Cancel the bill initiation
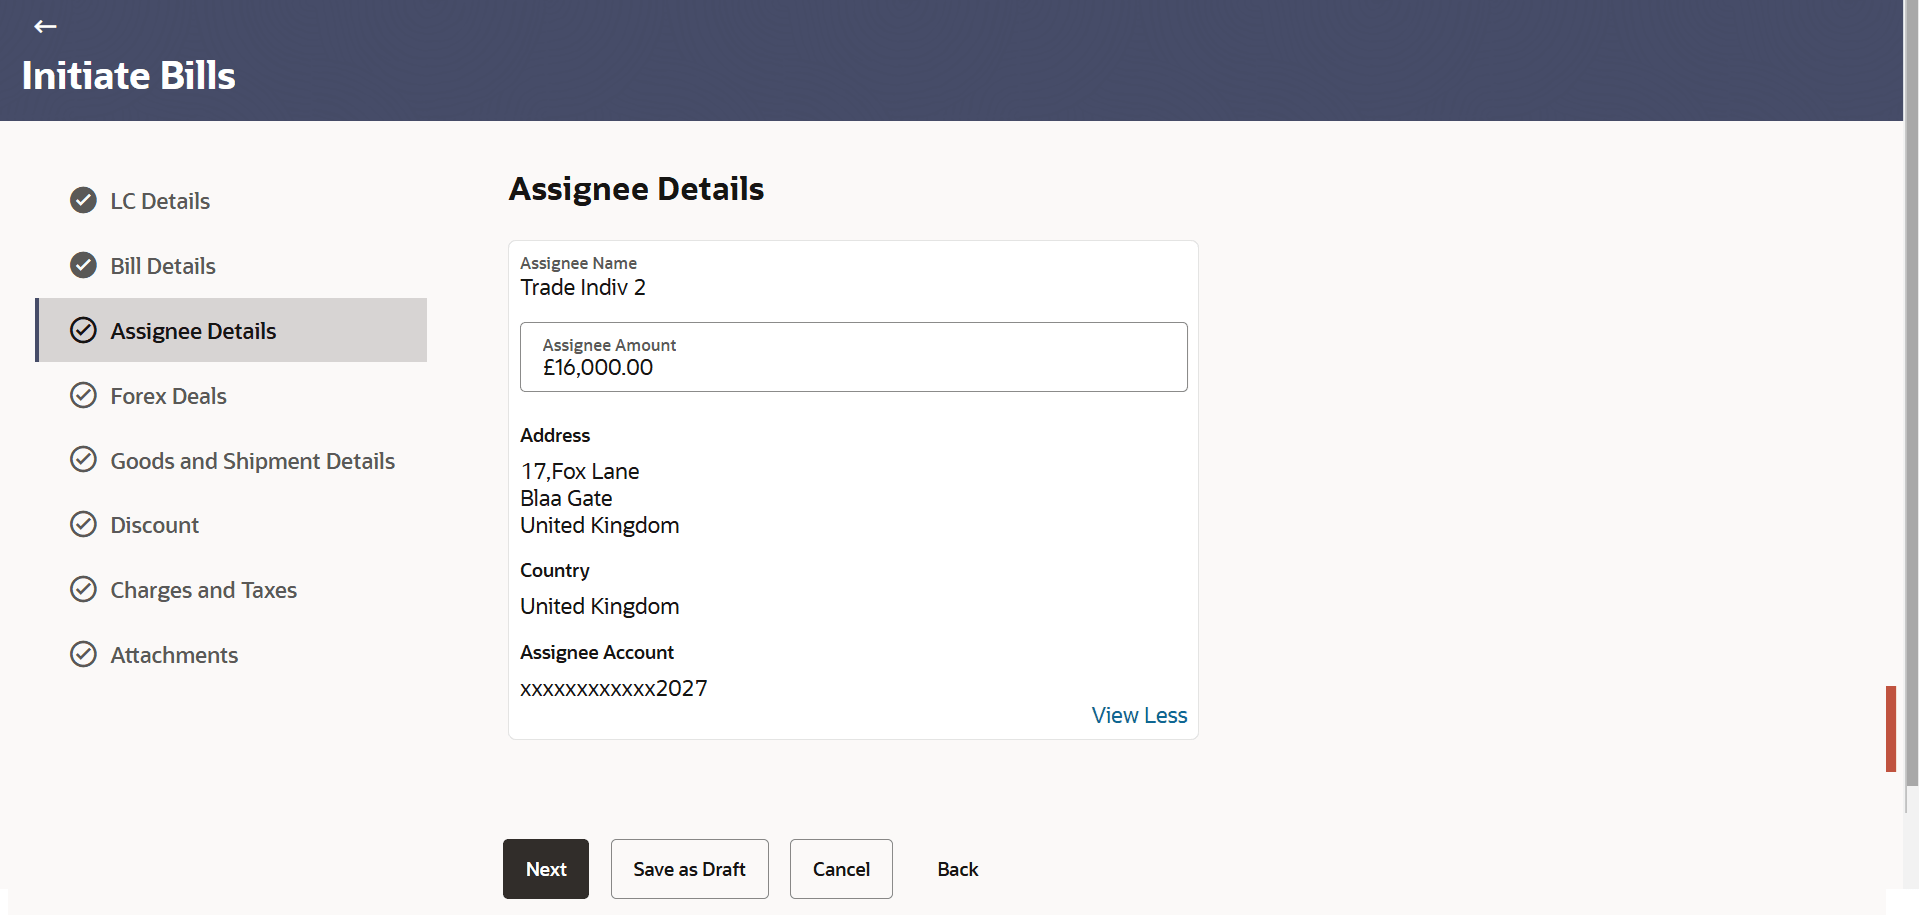1919x915 pixels. [841, 869]
